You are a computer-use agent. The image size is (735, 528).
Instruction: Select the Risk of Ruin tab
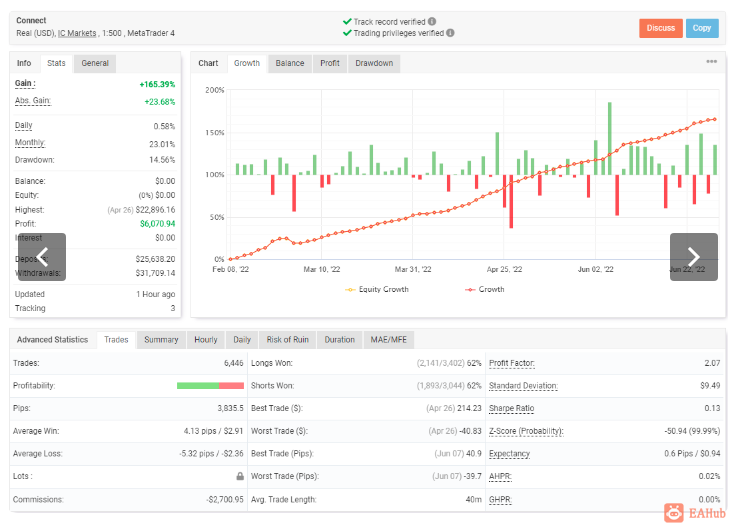click(287, 339)
